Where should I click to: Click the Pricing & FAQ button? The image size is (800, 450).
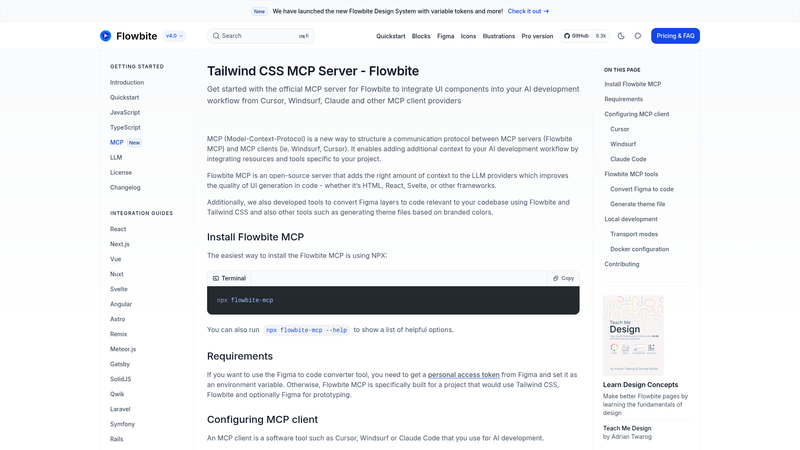[x=675, y=36]
